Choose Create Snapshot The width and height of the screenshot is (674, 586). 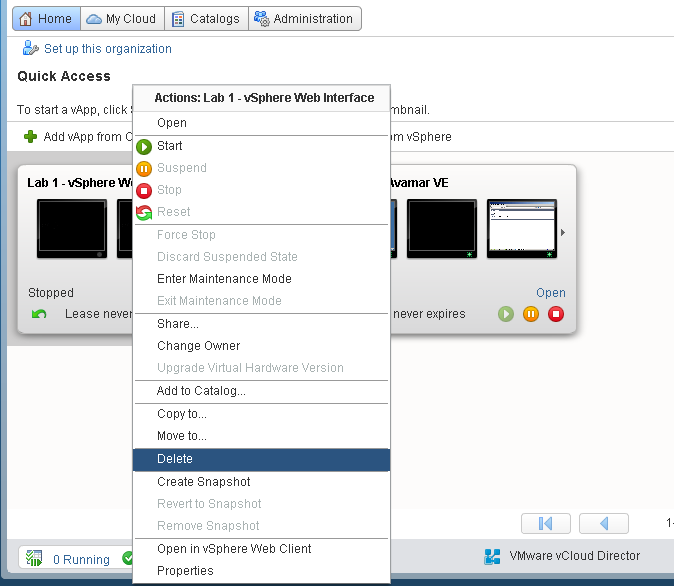coord(261,482)
